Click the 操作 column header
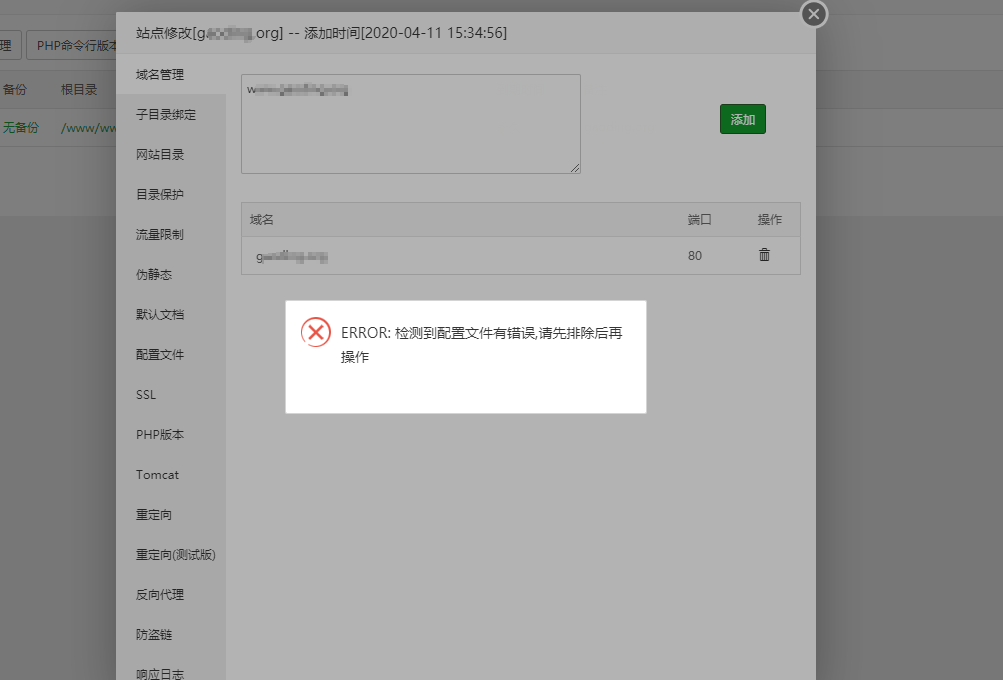 coord(770,219)
